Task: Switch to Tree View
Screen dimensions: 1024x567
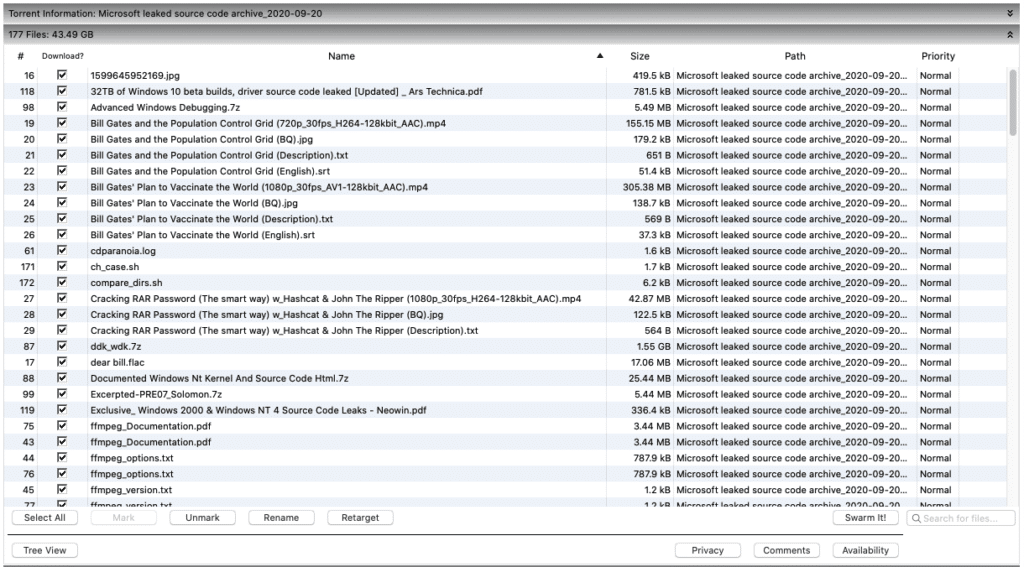Action: click(45, 550)
